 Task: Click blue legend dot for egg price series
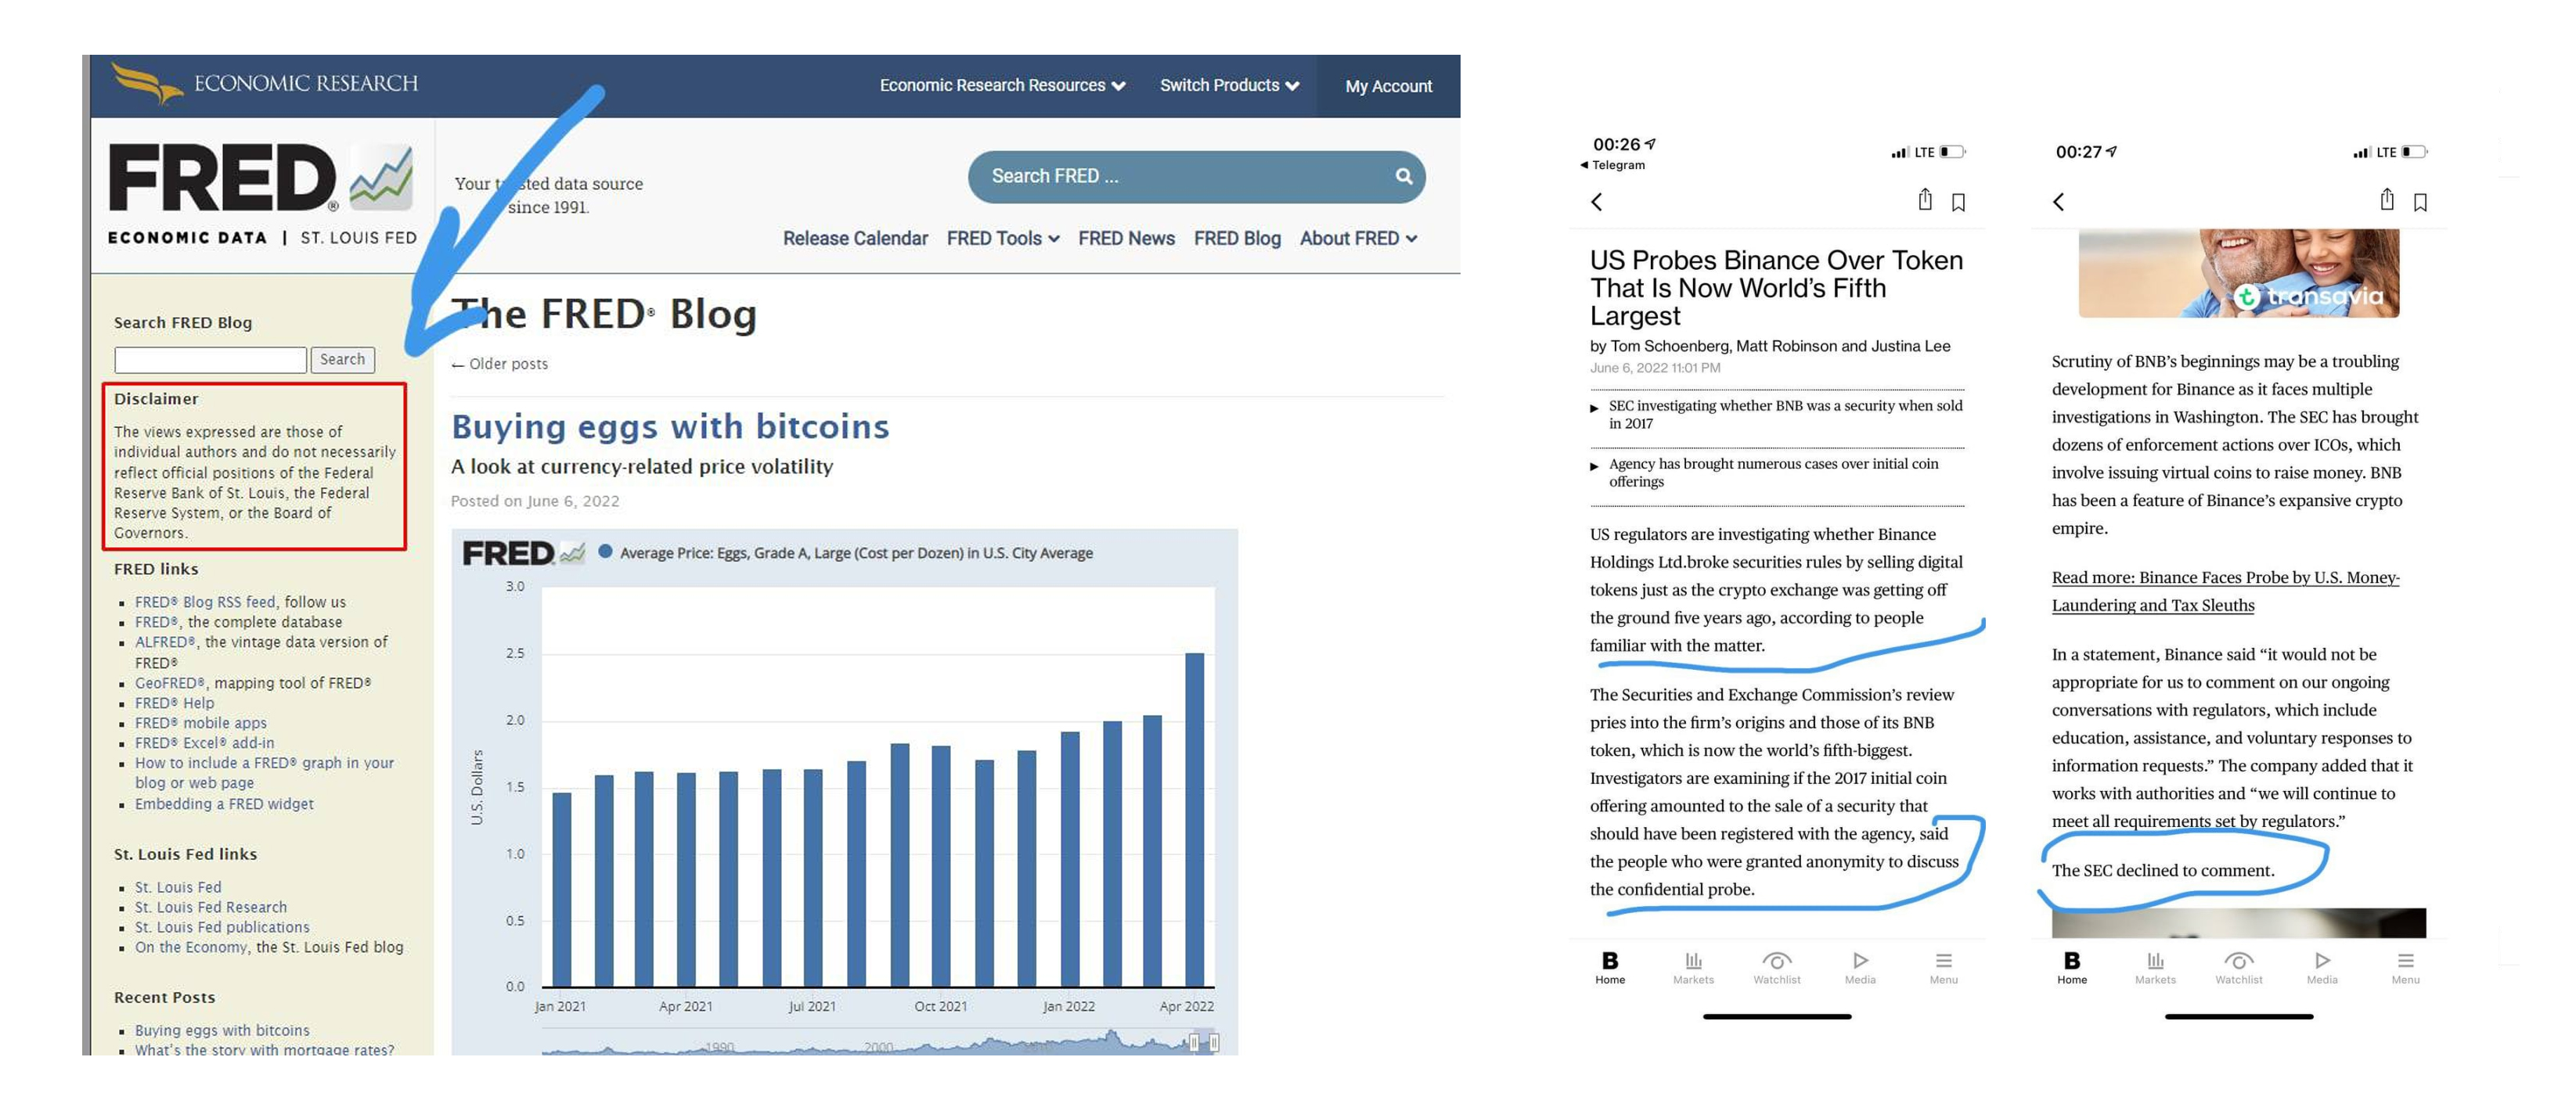tap(605, 551)
